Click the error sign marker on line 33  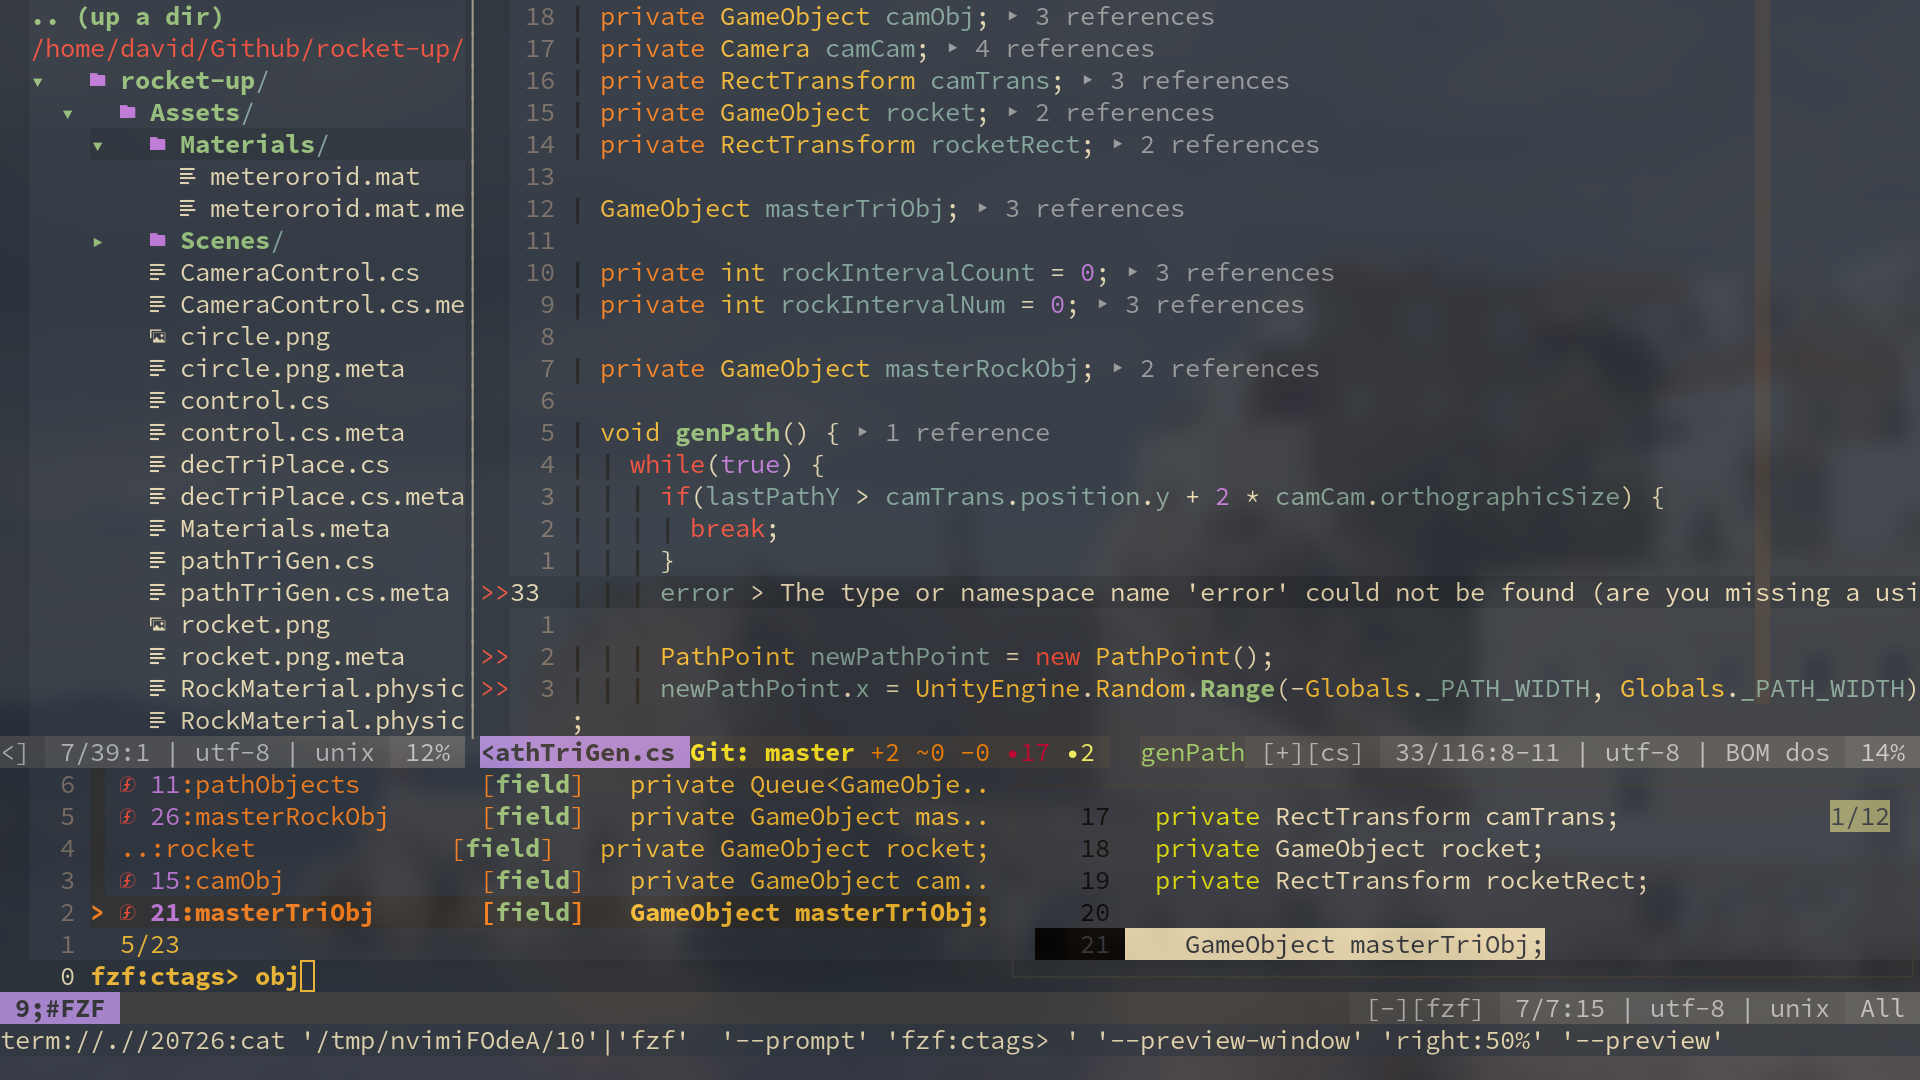click(x=494, y=593)
